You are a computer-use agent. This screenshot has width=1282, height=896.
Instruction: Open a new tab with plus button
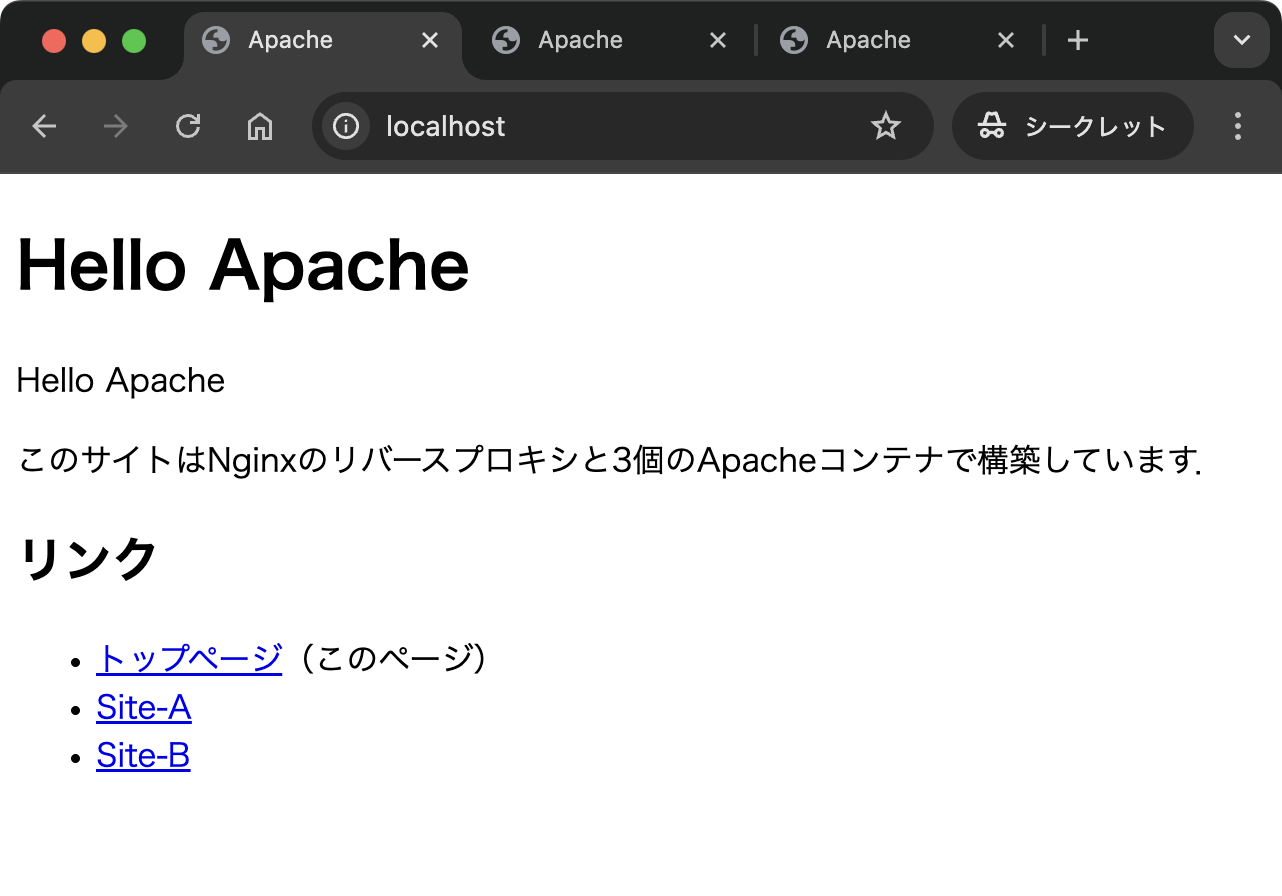coord(1077,40)
